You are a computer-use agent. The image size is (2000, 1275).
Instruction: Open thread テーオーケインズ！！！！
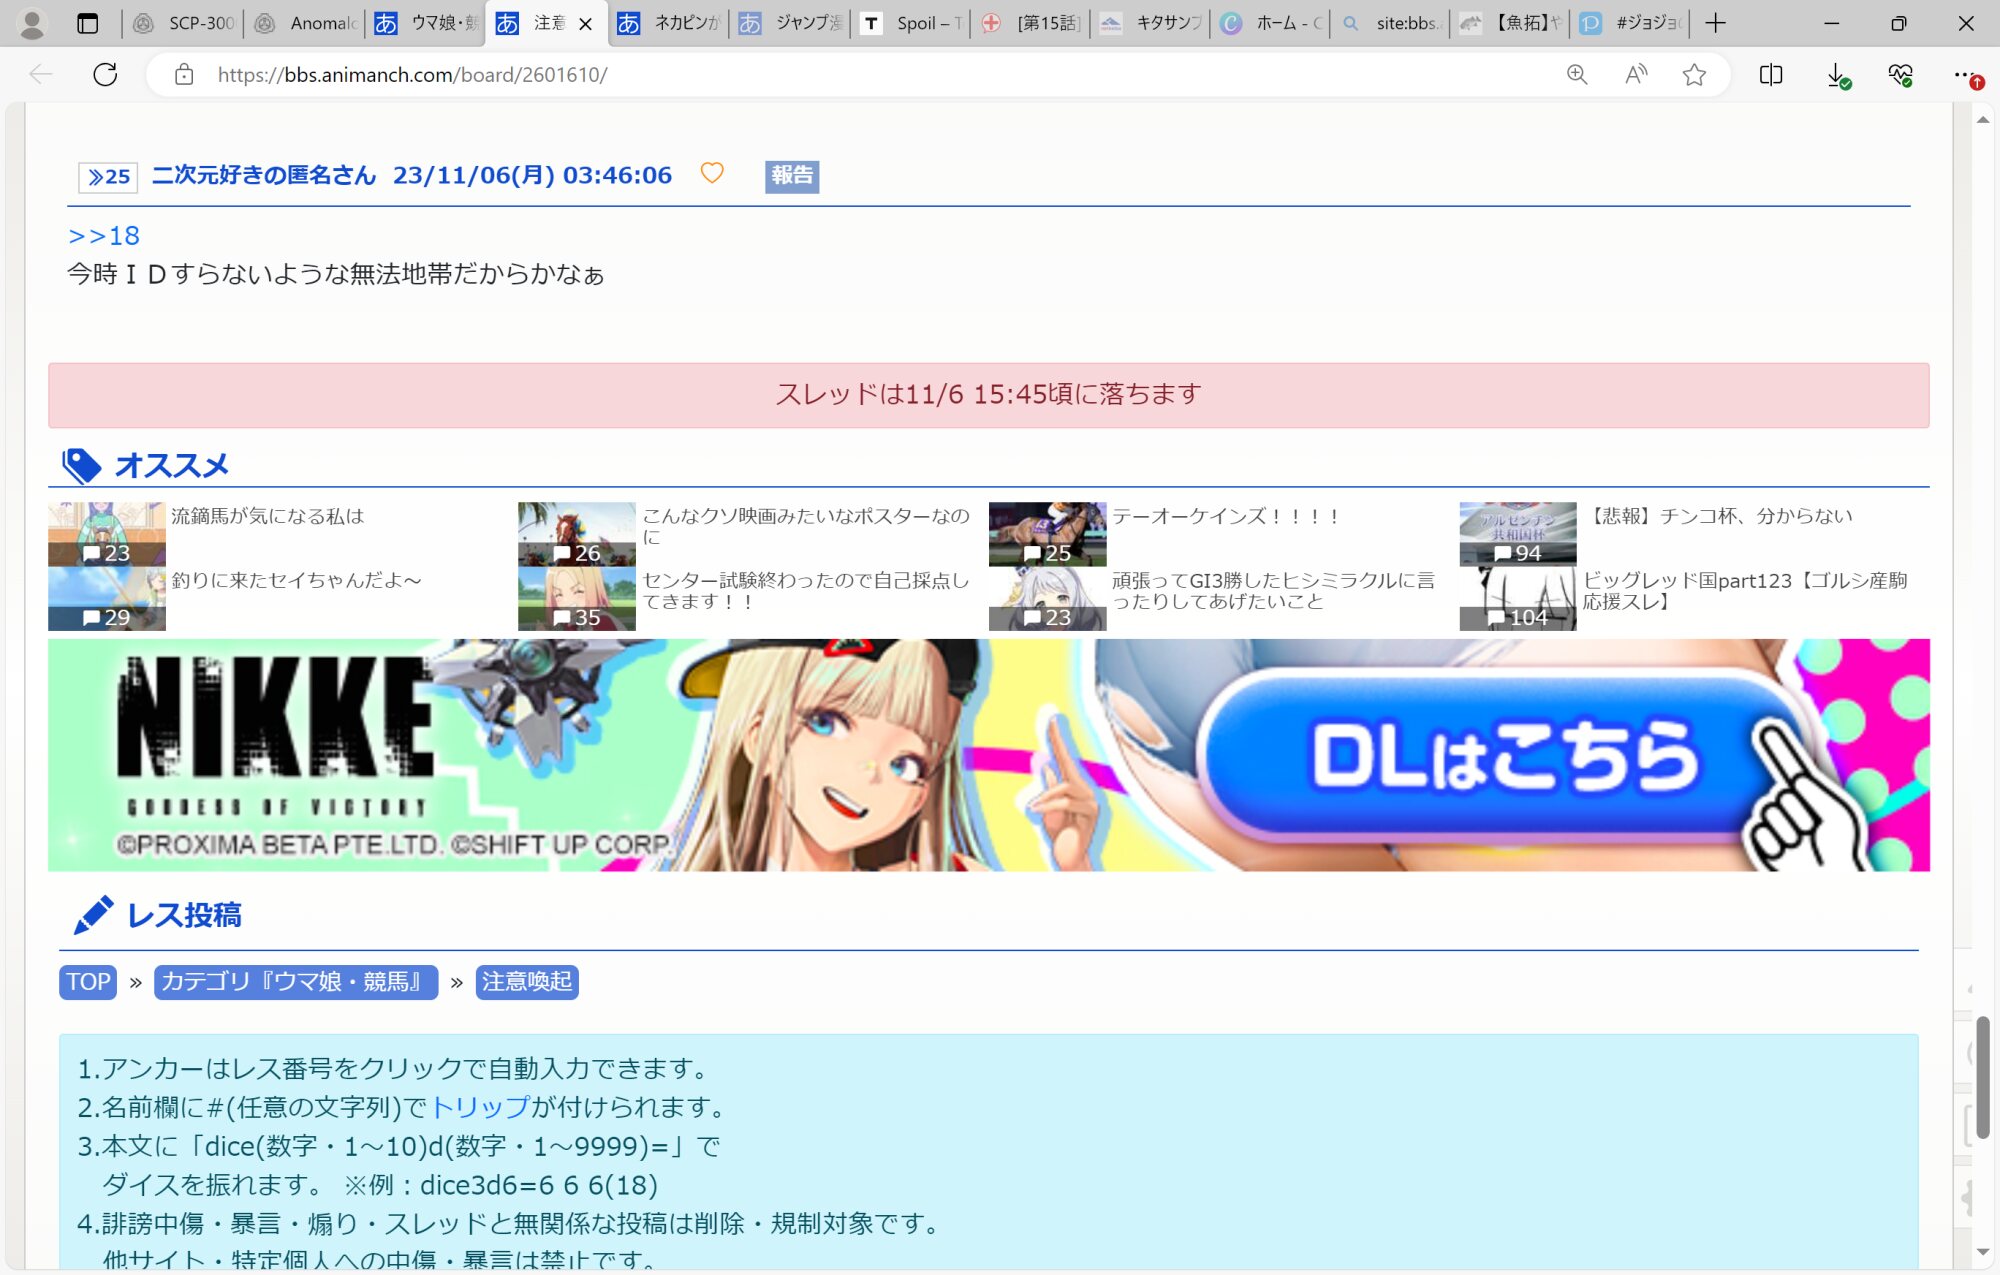click(1226, 516)
